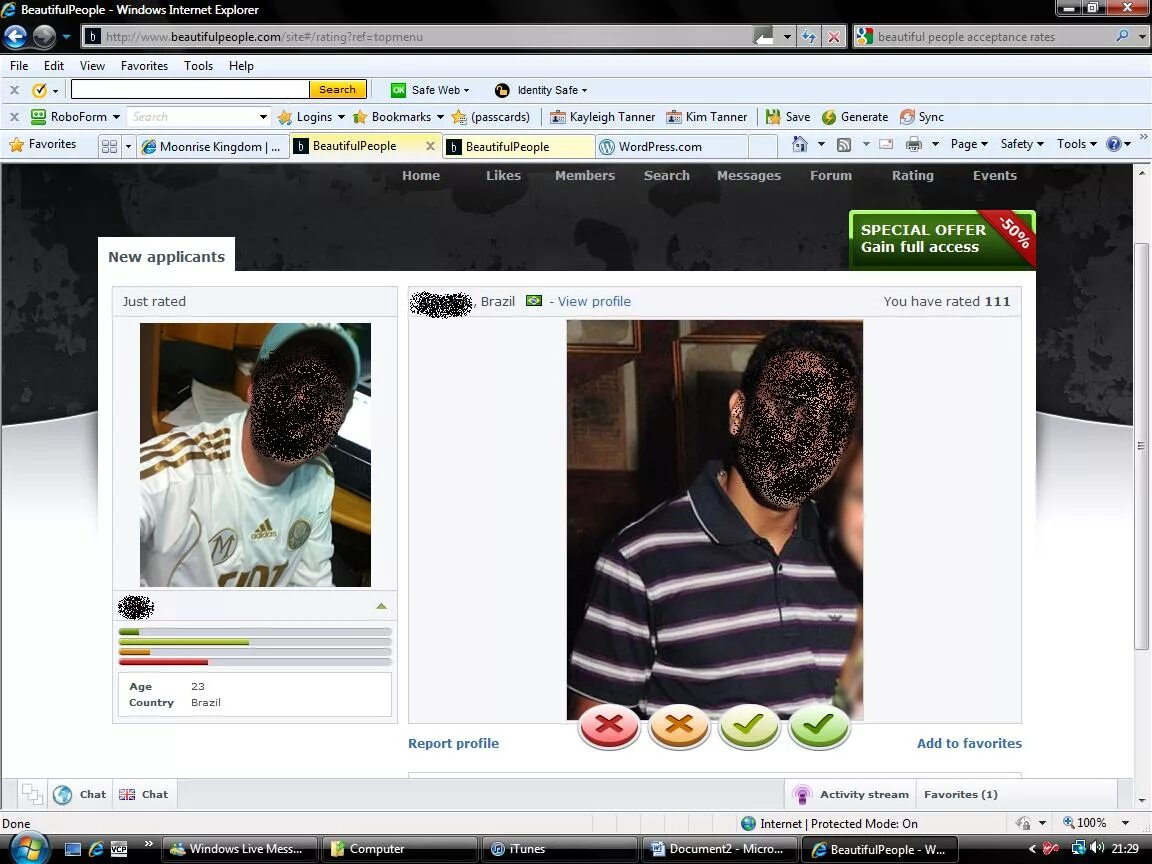Click the light green check rating button
Viewport: 1152px width, 864px height.
tap(749, 727)
